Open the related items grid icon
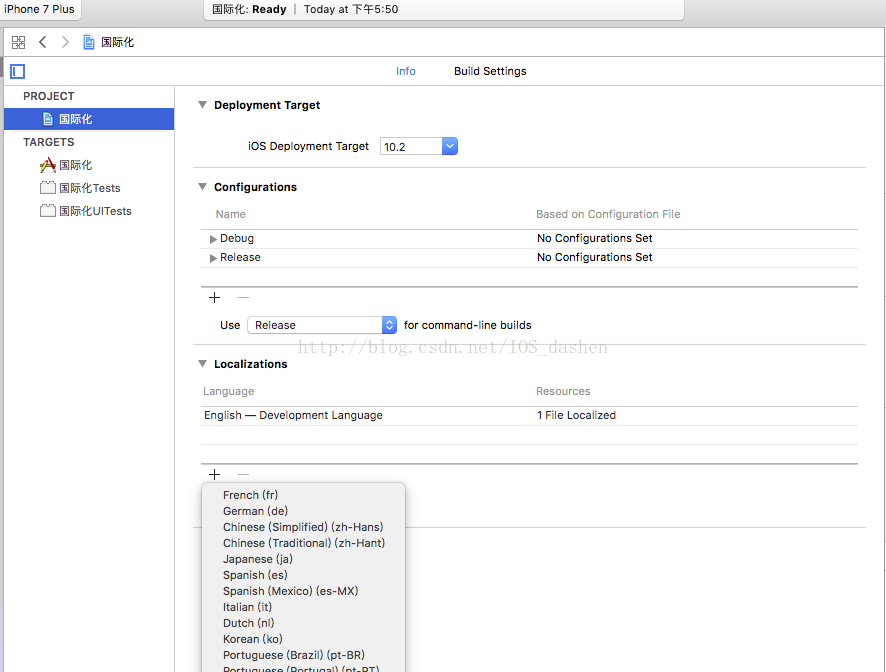The height and width of the screenshot is (672, 886). (19, 42)
